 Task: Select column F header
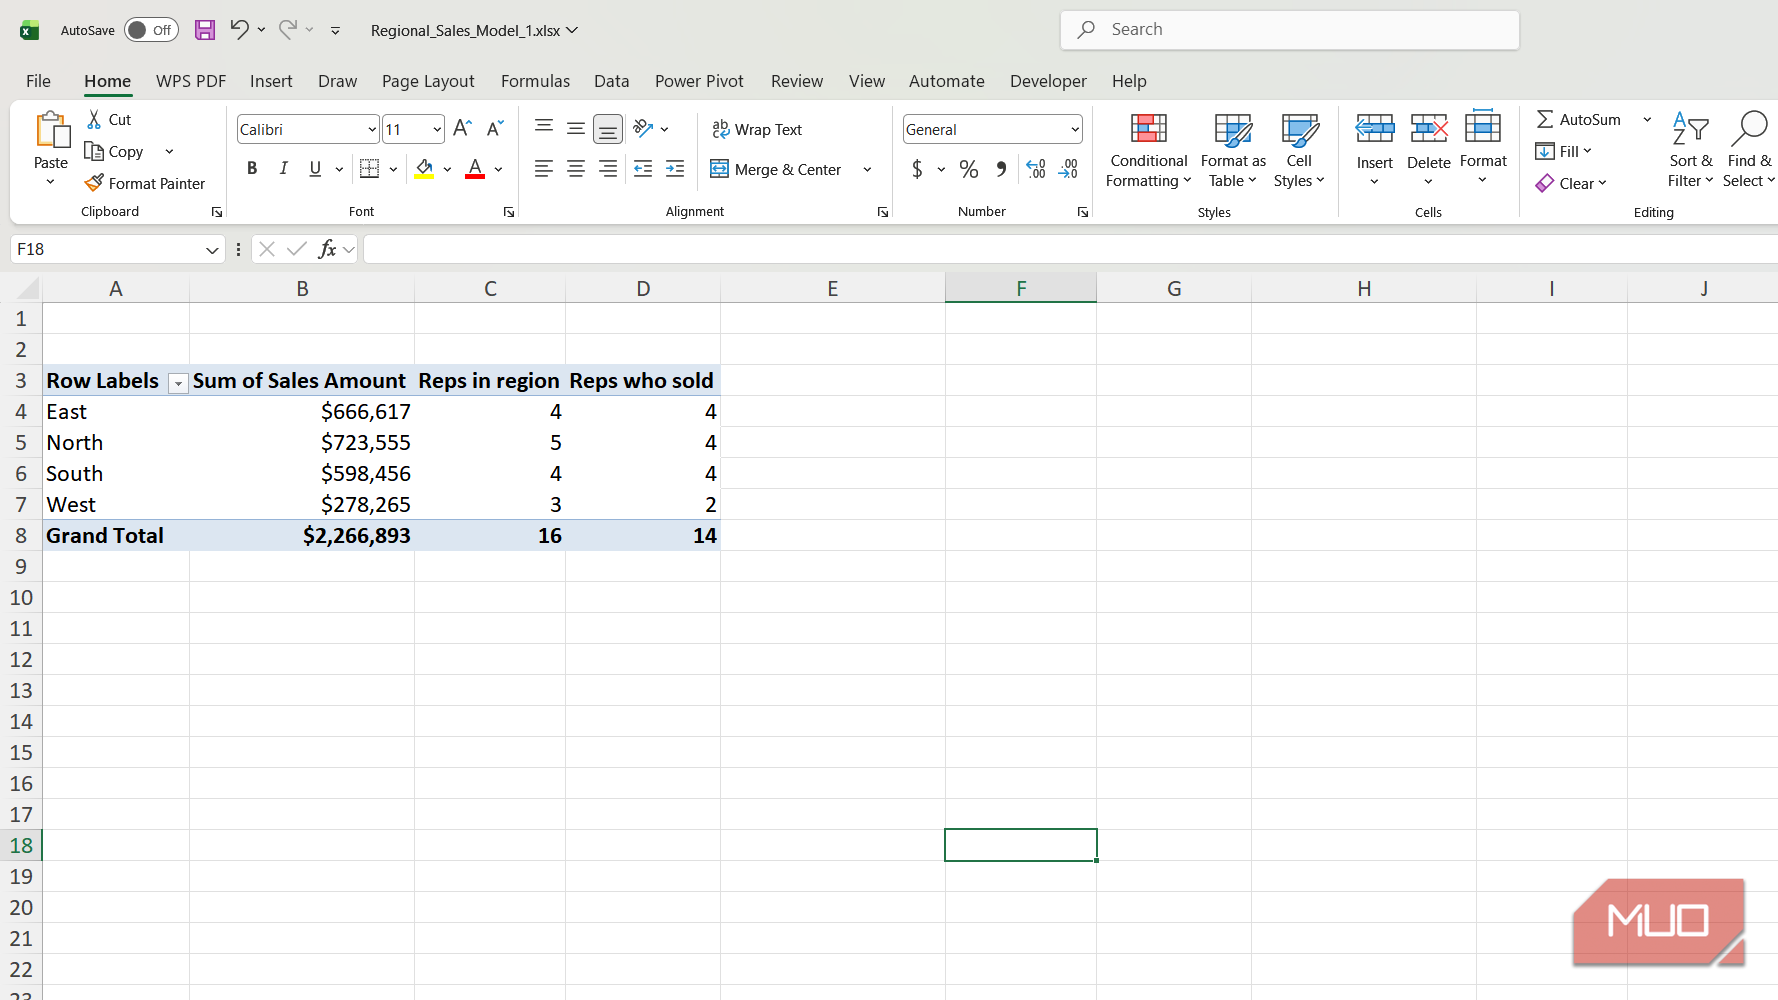[1021, 288]
